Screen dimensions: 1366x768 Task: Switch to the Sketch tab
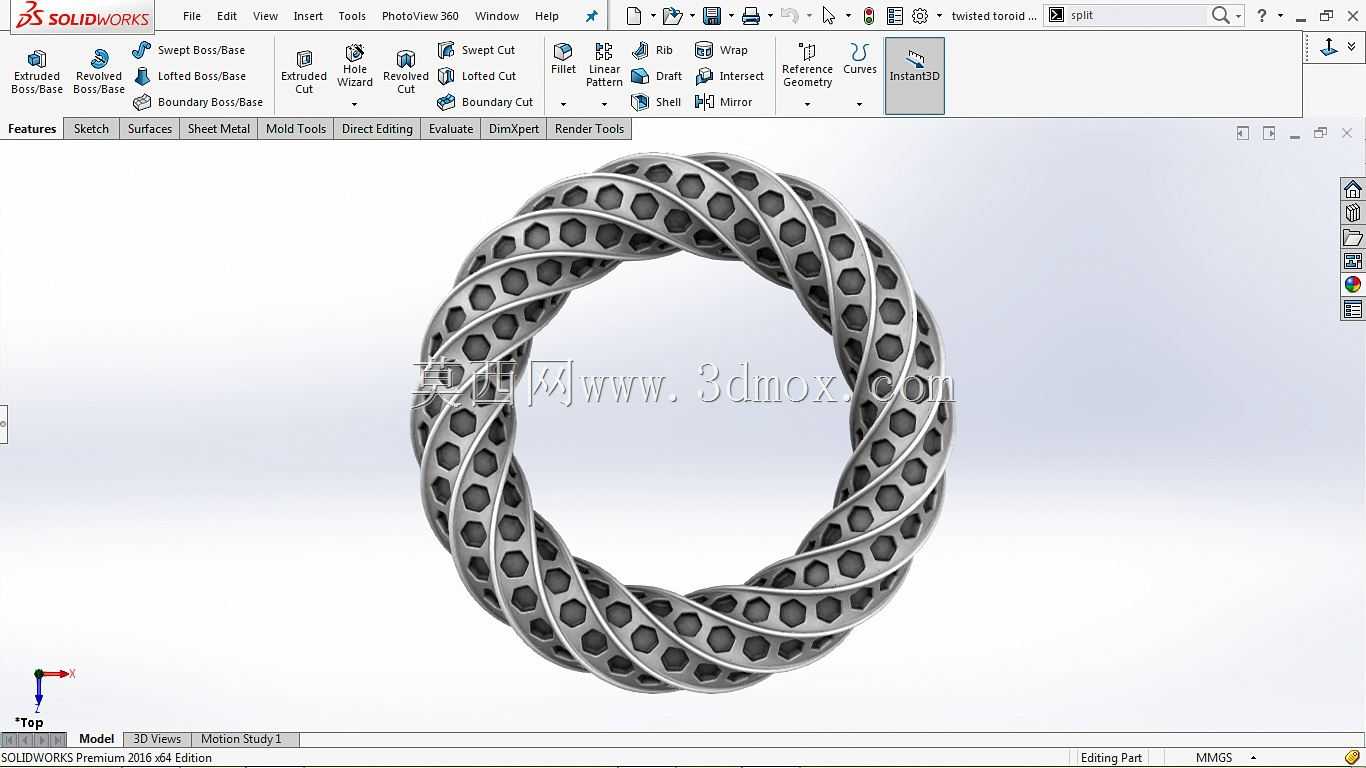[x=91, y=129]
